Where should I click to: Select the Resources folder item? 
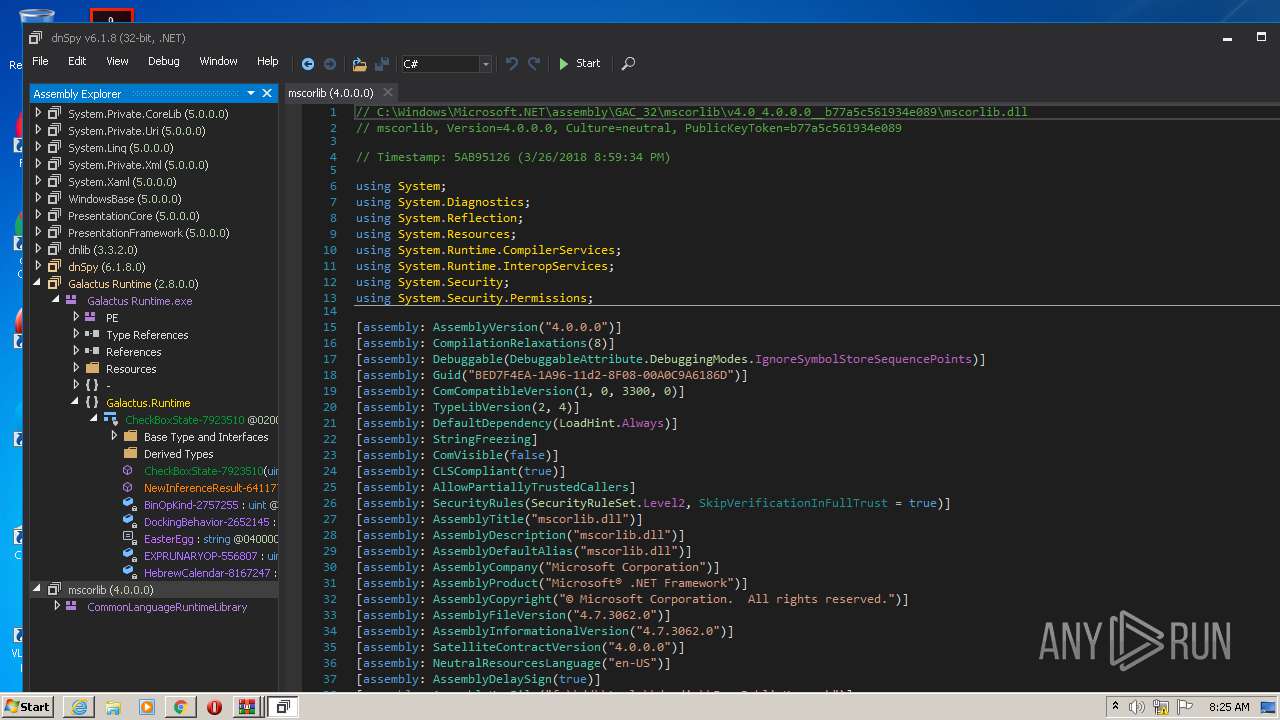tap(131, 368)
